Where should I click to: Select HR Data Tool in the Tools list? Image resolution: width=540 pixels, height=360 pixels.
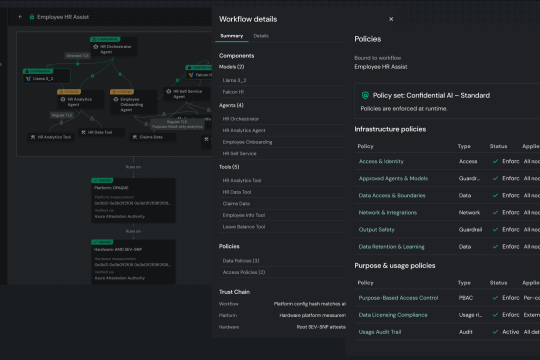(x=282, y=192)
